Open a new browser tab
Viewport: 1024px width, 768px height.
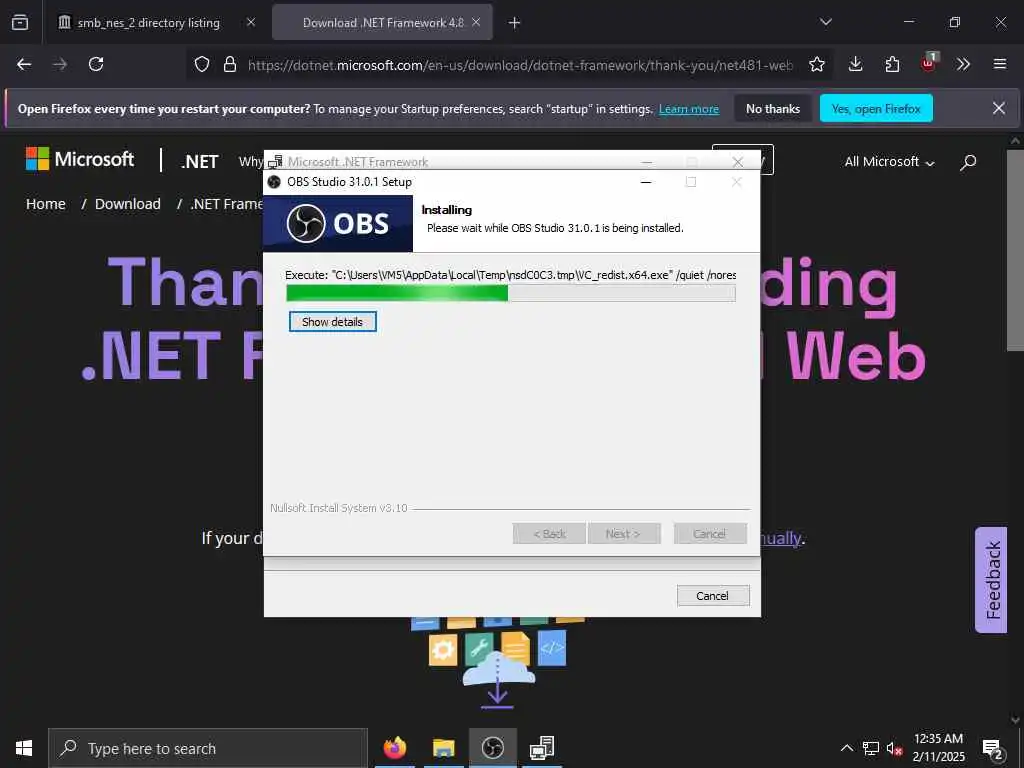[515, 23]
